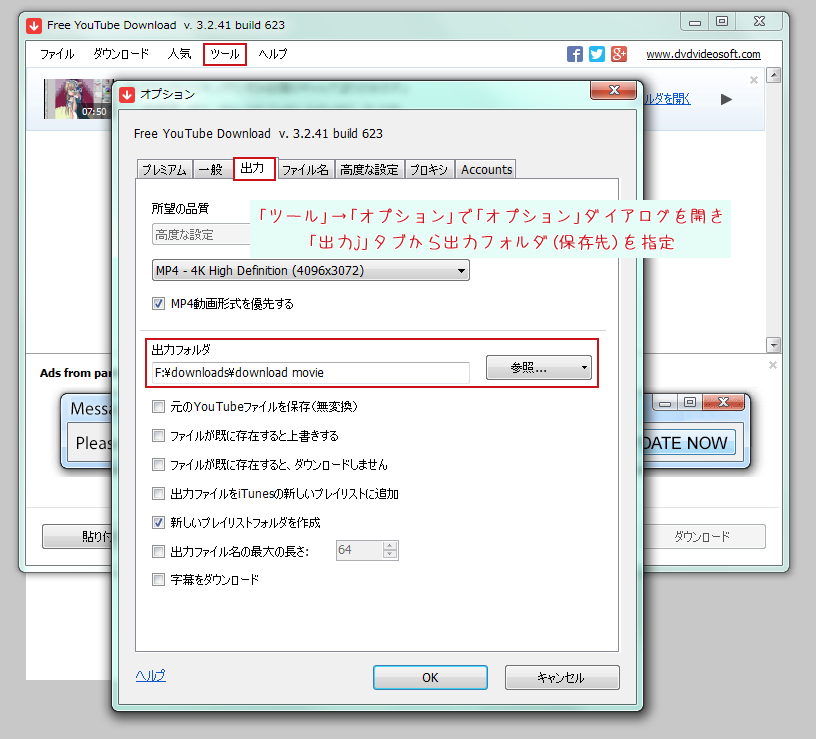Switch to the Accounts tab
Image resolution: width=816 pixels, height=739 pixels.
point(487,170)
